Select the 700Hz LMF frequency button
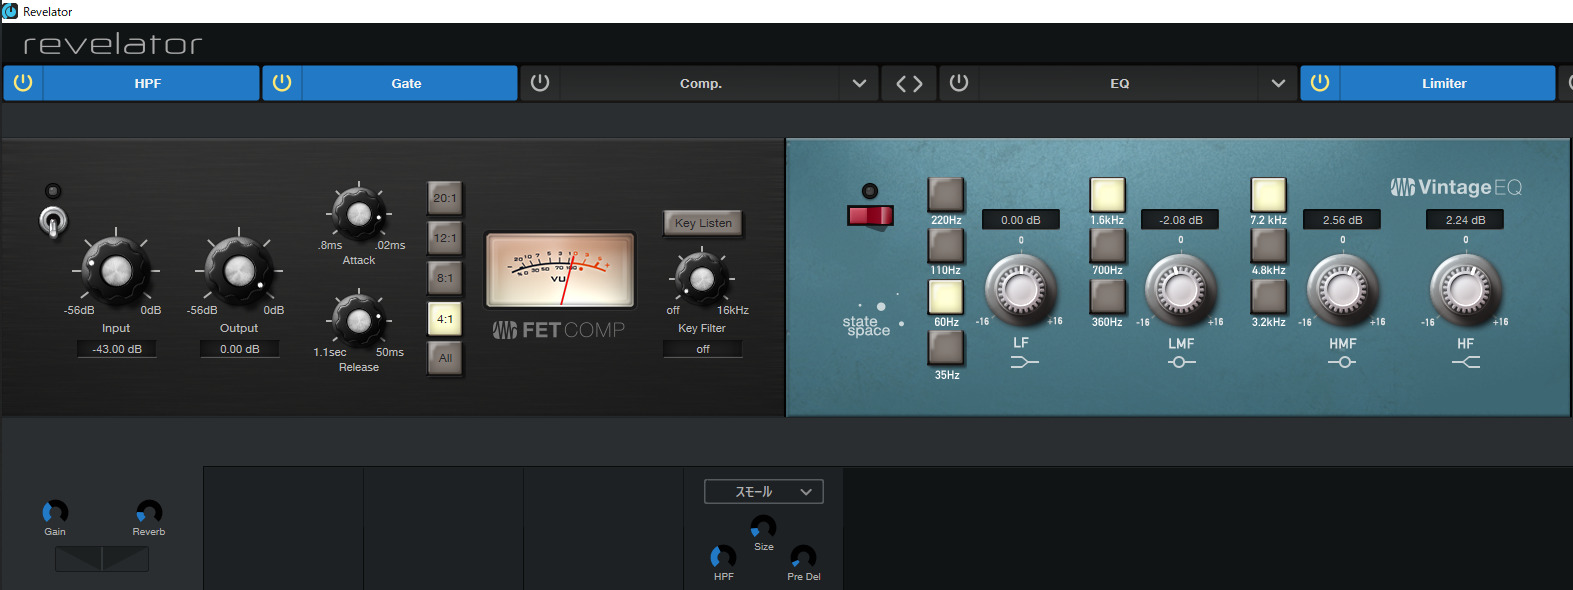The width and height of the screenshot is (1573, 590). (x=1107, y=245)
